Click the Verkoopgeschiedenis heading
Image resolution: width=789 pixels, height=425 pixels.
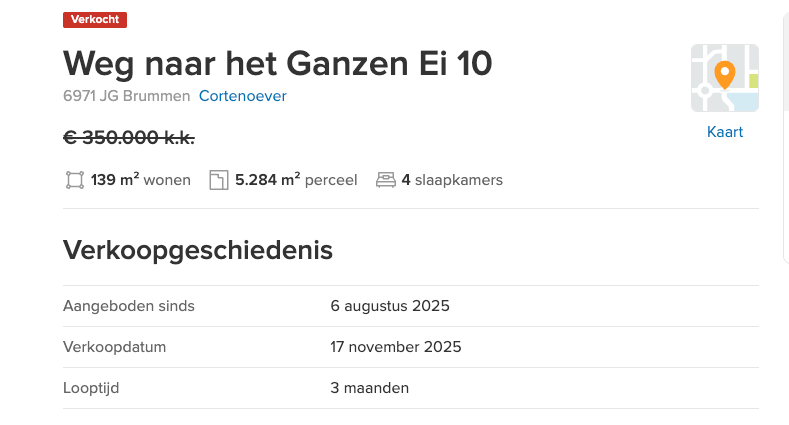tap(198, 250)
